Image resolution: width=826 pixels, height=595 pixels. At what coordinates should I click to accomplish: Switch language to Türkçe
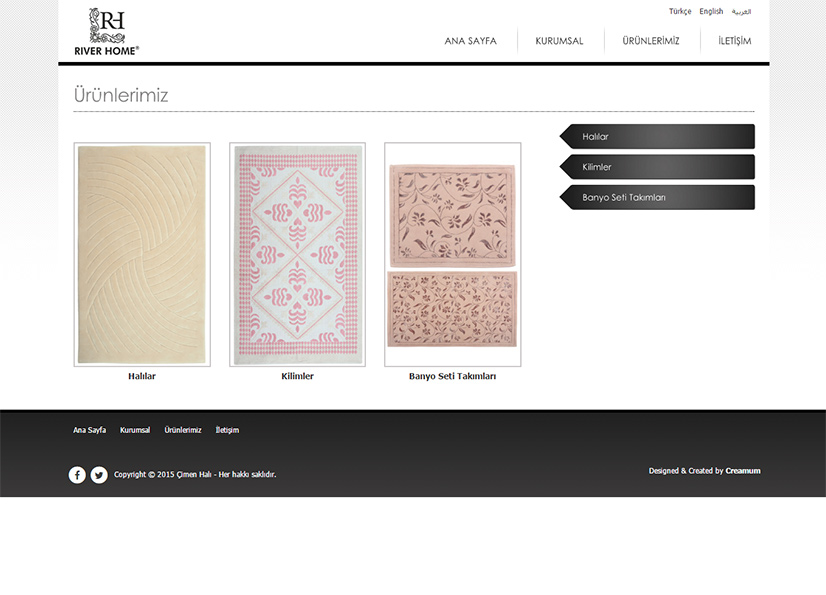point(680,12)
